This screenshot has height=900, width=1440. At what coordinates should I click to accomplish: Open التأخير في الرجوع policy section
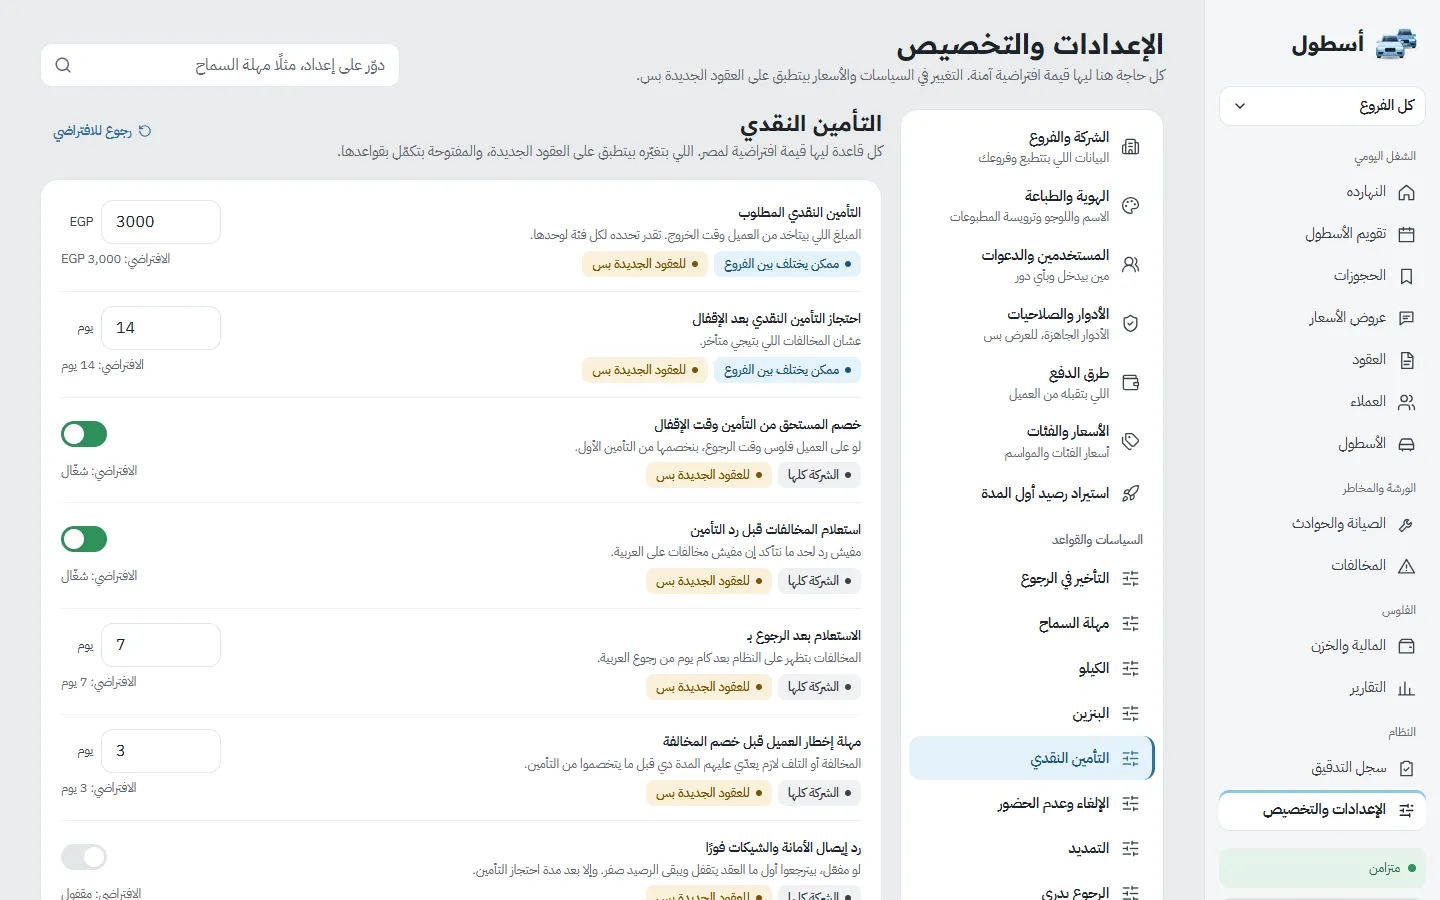pyautogui.click(x=1031, y=578)
